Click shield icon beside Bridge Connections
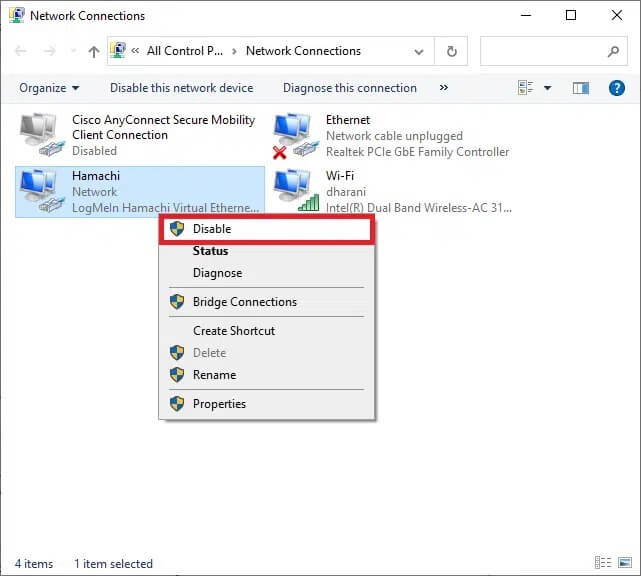This screenshot has width=641, height=576. pyautogui.click(x=177, y=302)
